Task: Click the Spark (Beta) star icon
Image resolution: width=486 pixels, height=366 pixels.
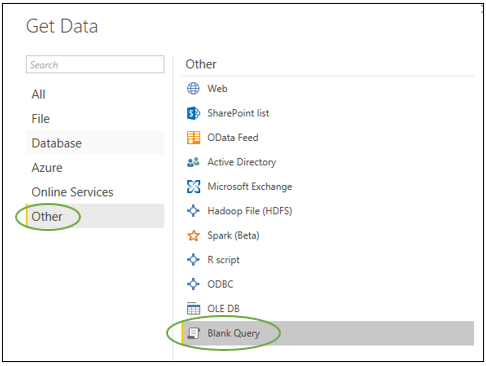Action: tap(193, 235)
